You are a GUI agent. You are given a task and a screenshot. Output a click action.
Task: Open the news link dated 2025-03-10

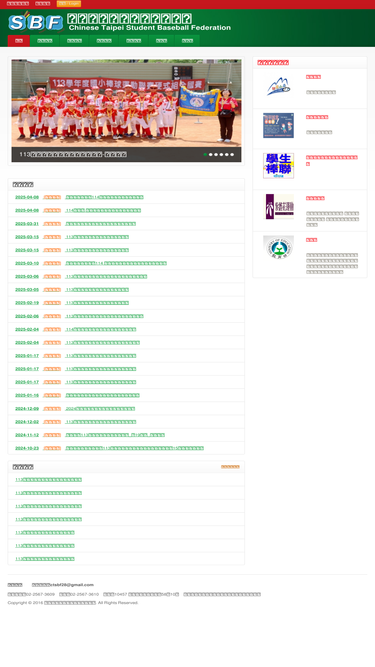tap(116, 263)
